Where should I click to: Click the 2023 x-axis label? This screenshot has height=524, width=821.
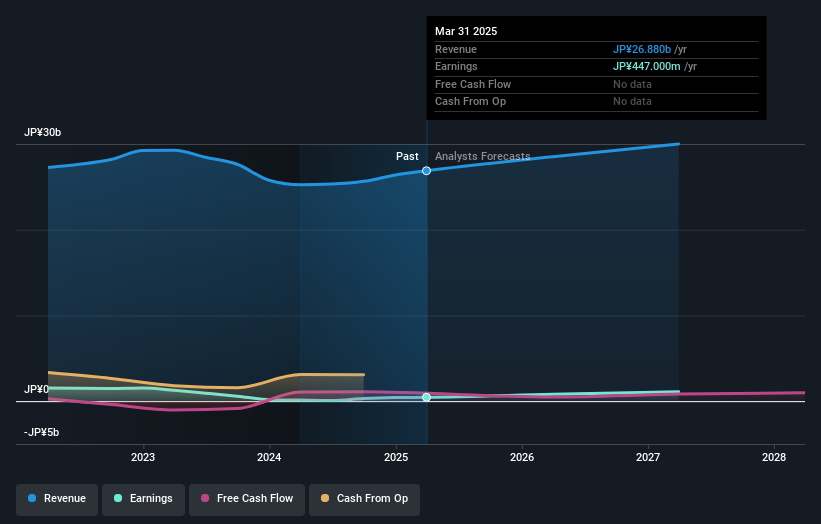point(143,457)
